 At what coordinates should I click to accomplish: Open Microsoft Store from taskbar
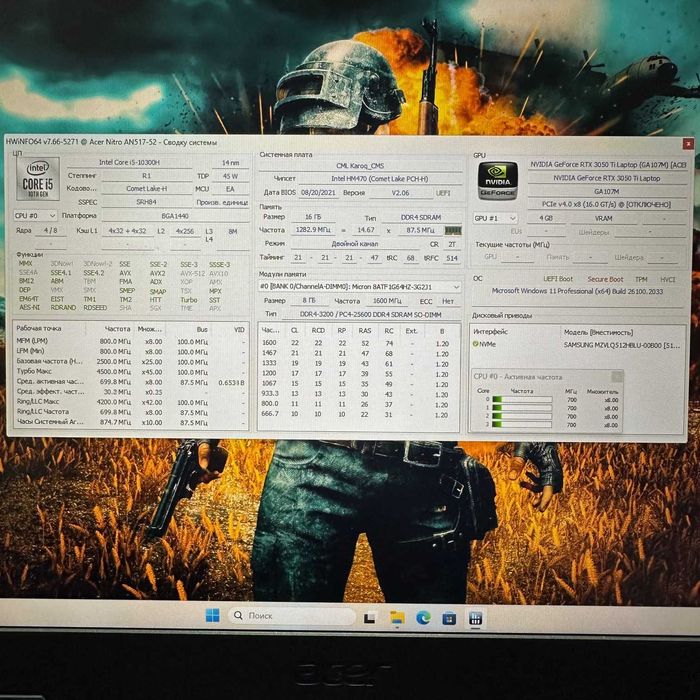tap(449, 619)
